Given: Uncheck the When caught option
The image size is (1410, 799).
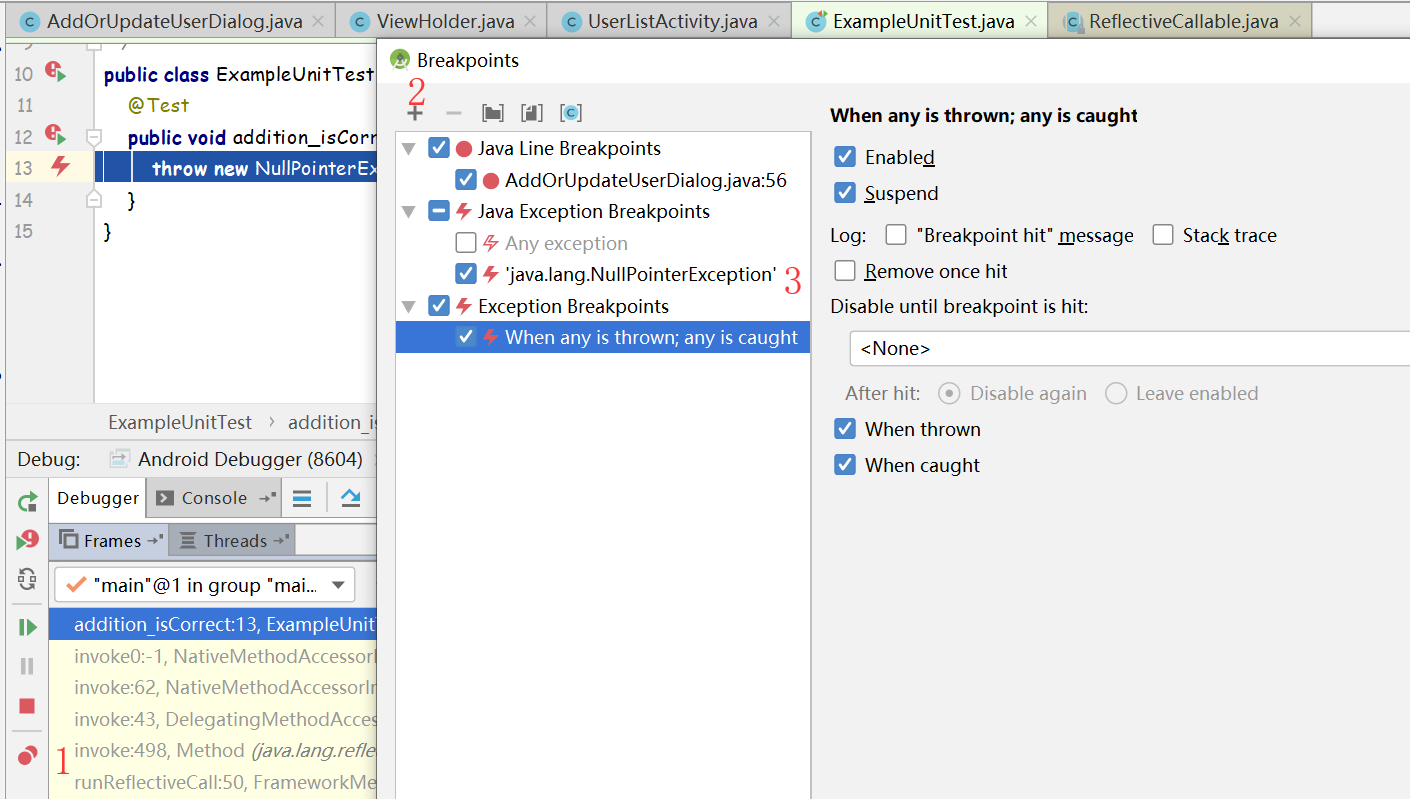Looking at the screenshot, I should [x=845, y=465].
